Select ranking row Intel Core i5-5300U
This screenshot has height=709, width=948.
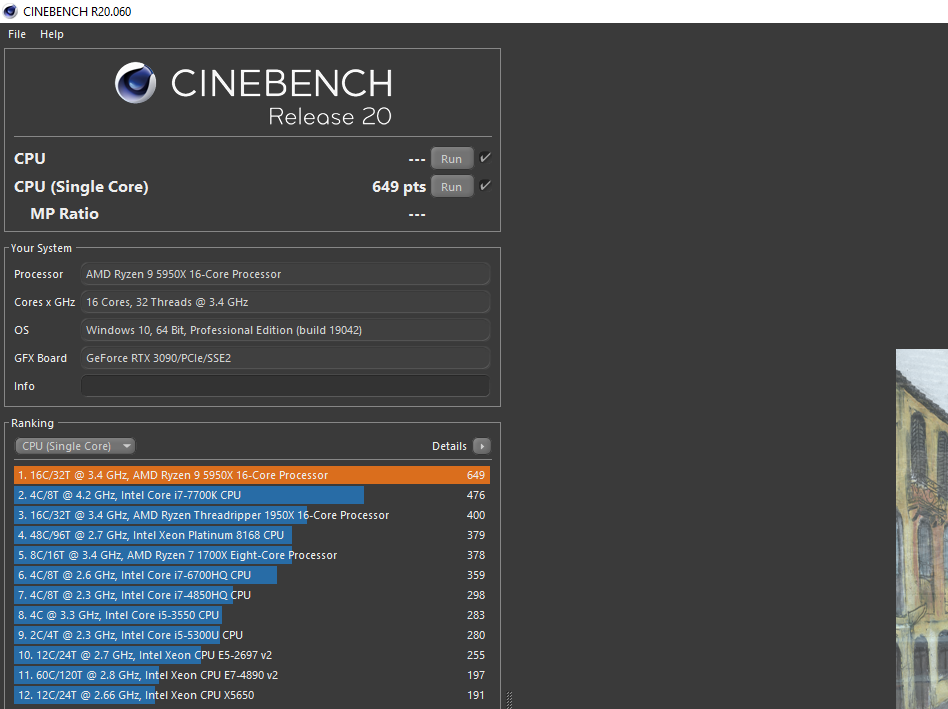(252, 635)
